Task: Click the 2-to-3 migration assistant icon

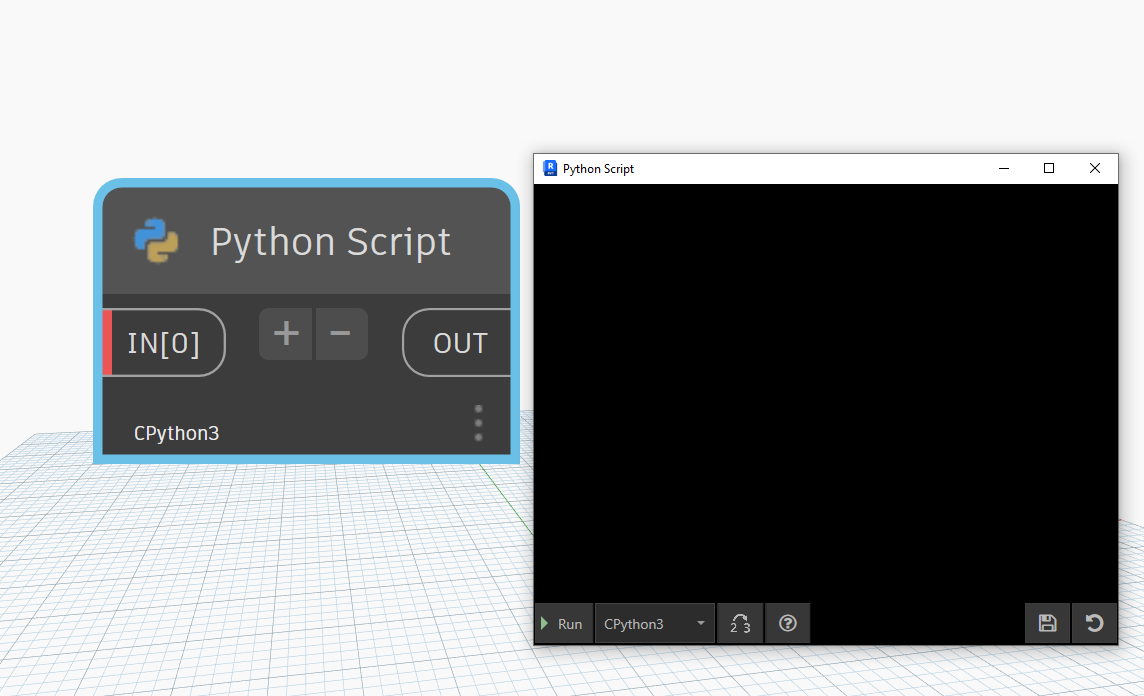Action: click(x=741, y=624)
